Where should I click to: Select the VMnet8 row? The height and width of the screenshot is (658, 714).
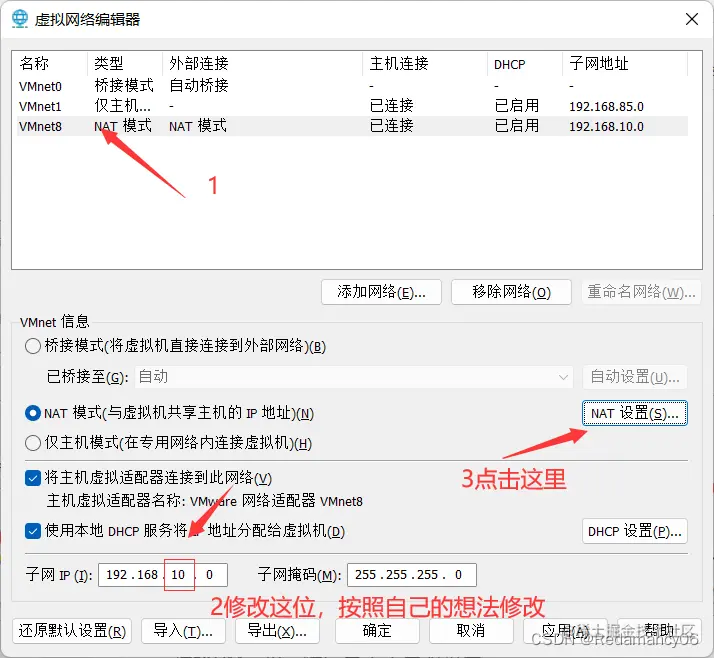coord(352,126)
